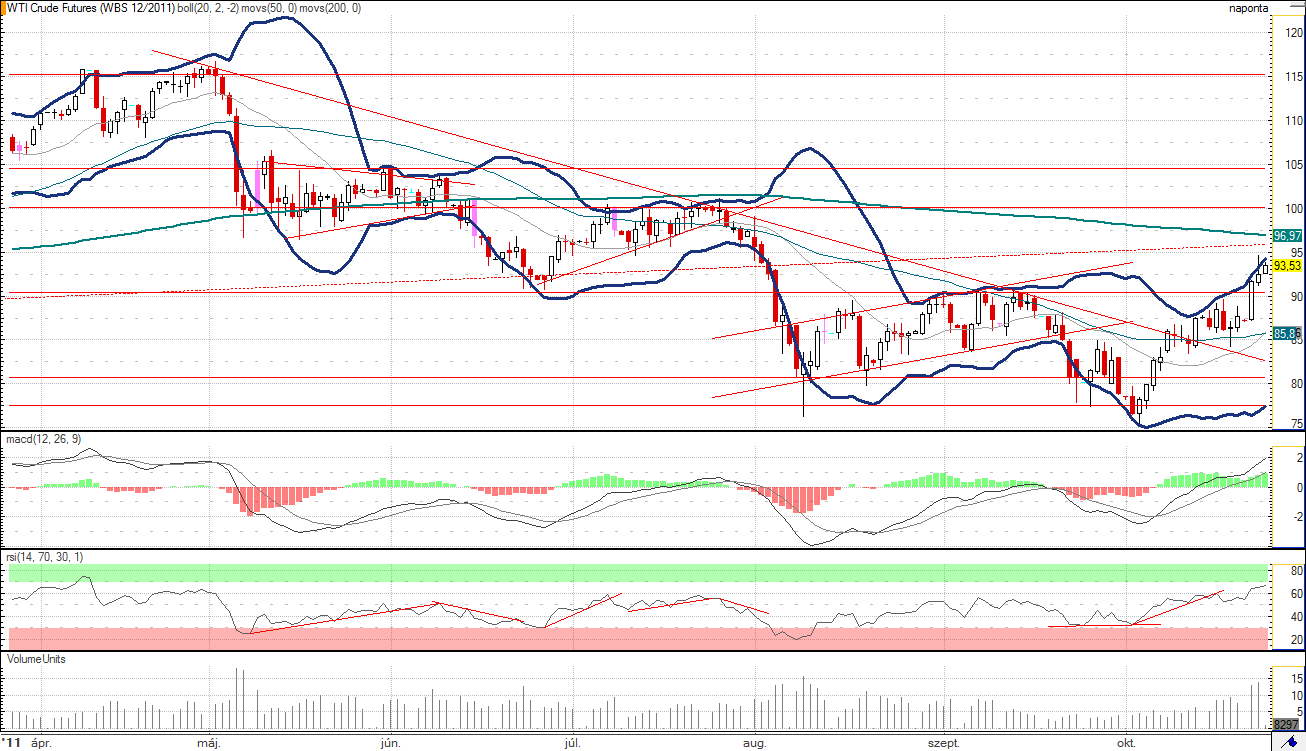Click the 'naponta' interval label
The height and width of the screenshot is (751, 1306).
(x=1250, y=8)
